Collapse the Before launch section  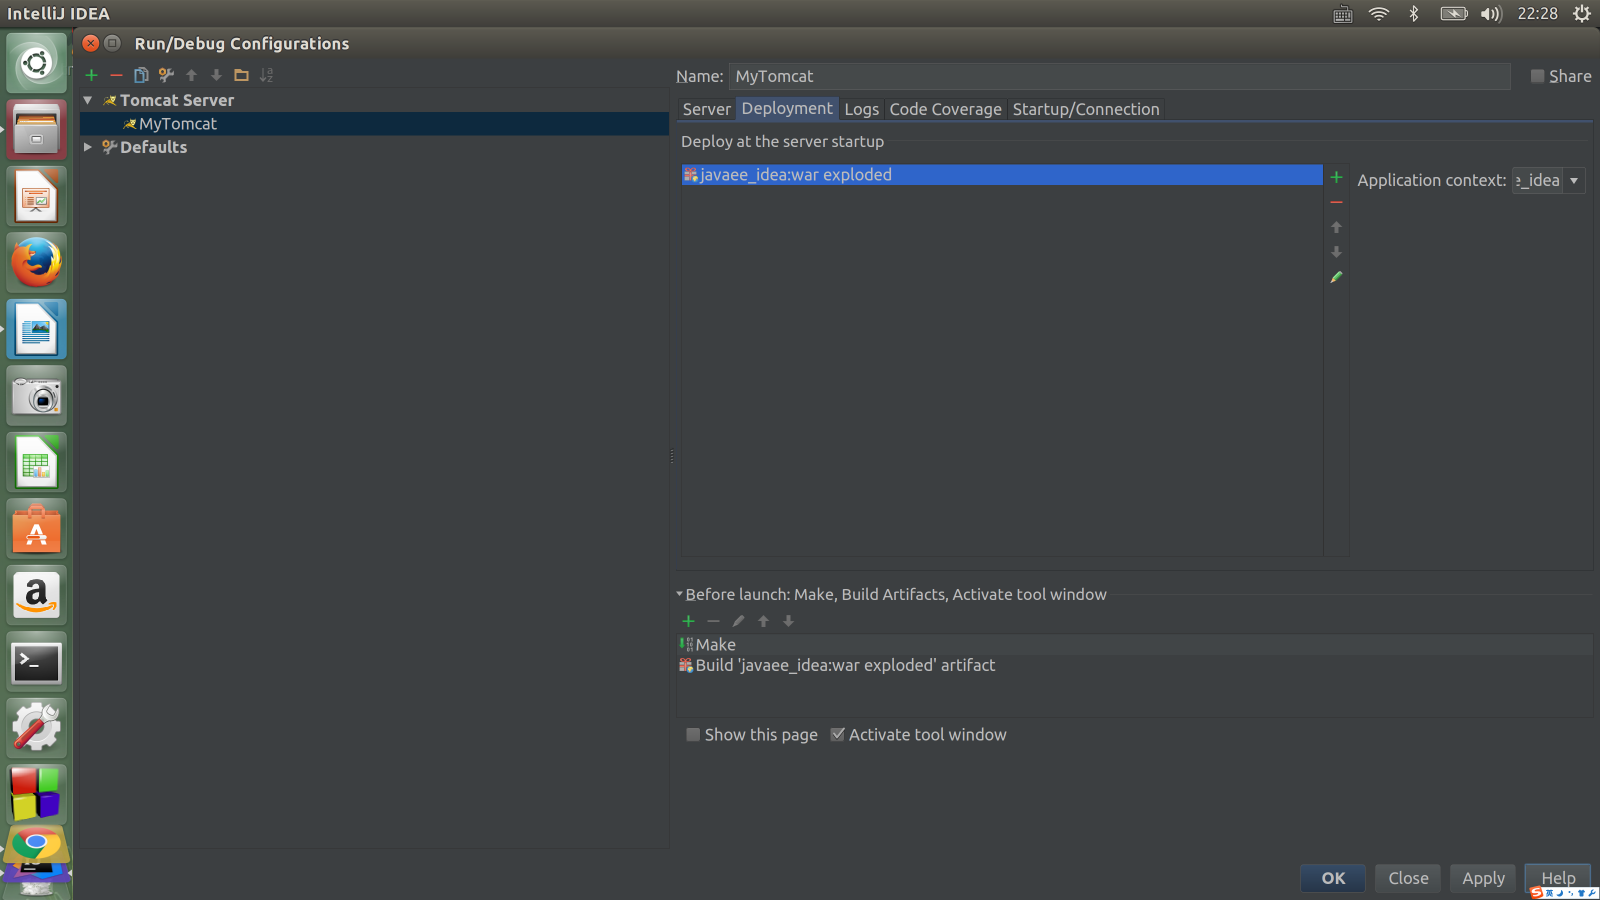click(680, 594)
